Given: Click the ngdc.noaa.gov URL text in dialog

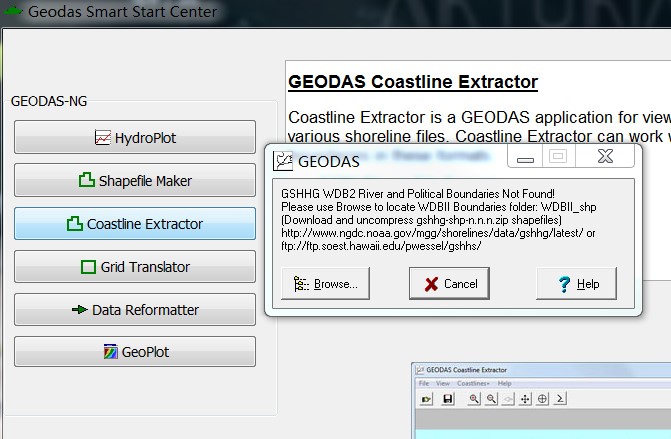Looking at the screenshot, I should 432,233.
